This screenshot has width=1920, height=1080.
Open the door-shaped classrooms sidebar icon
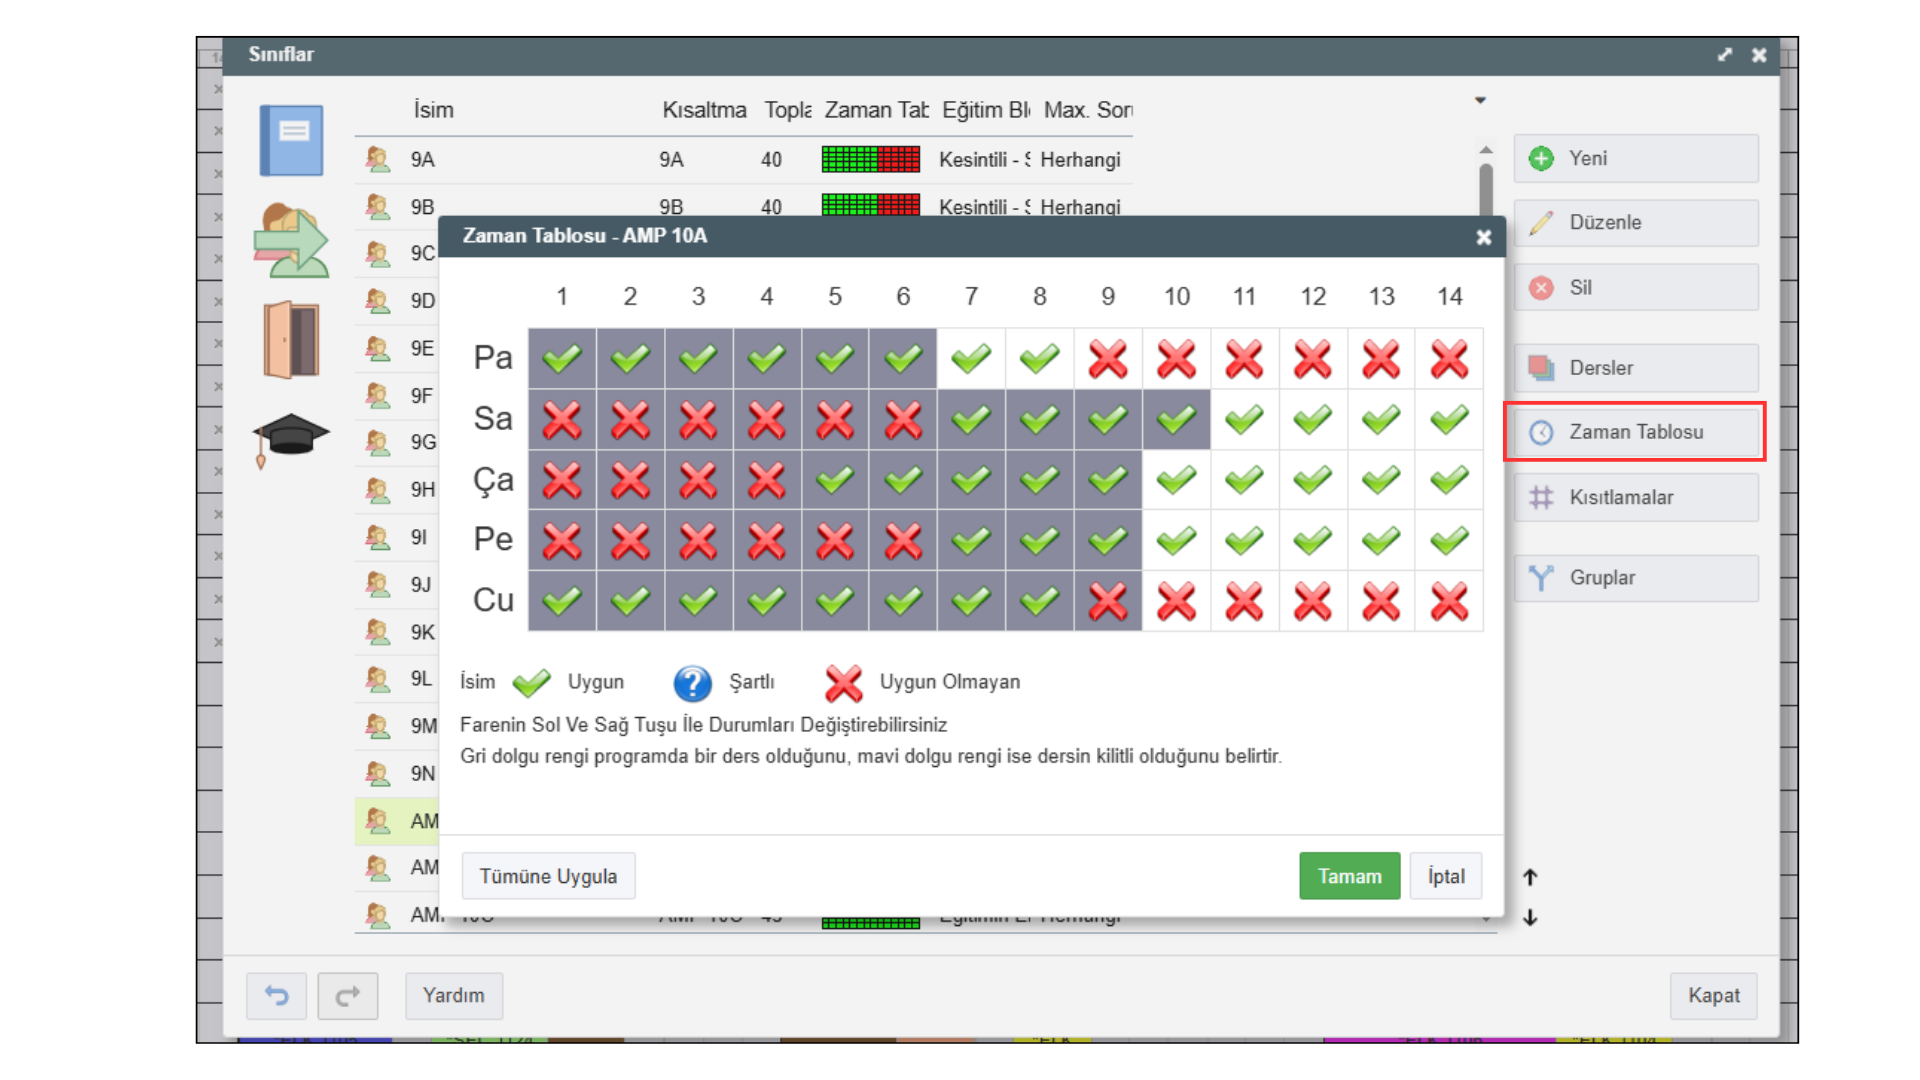coord(291,340)
